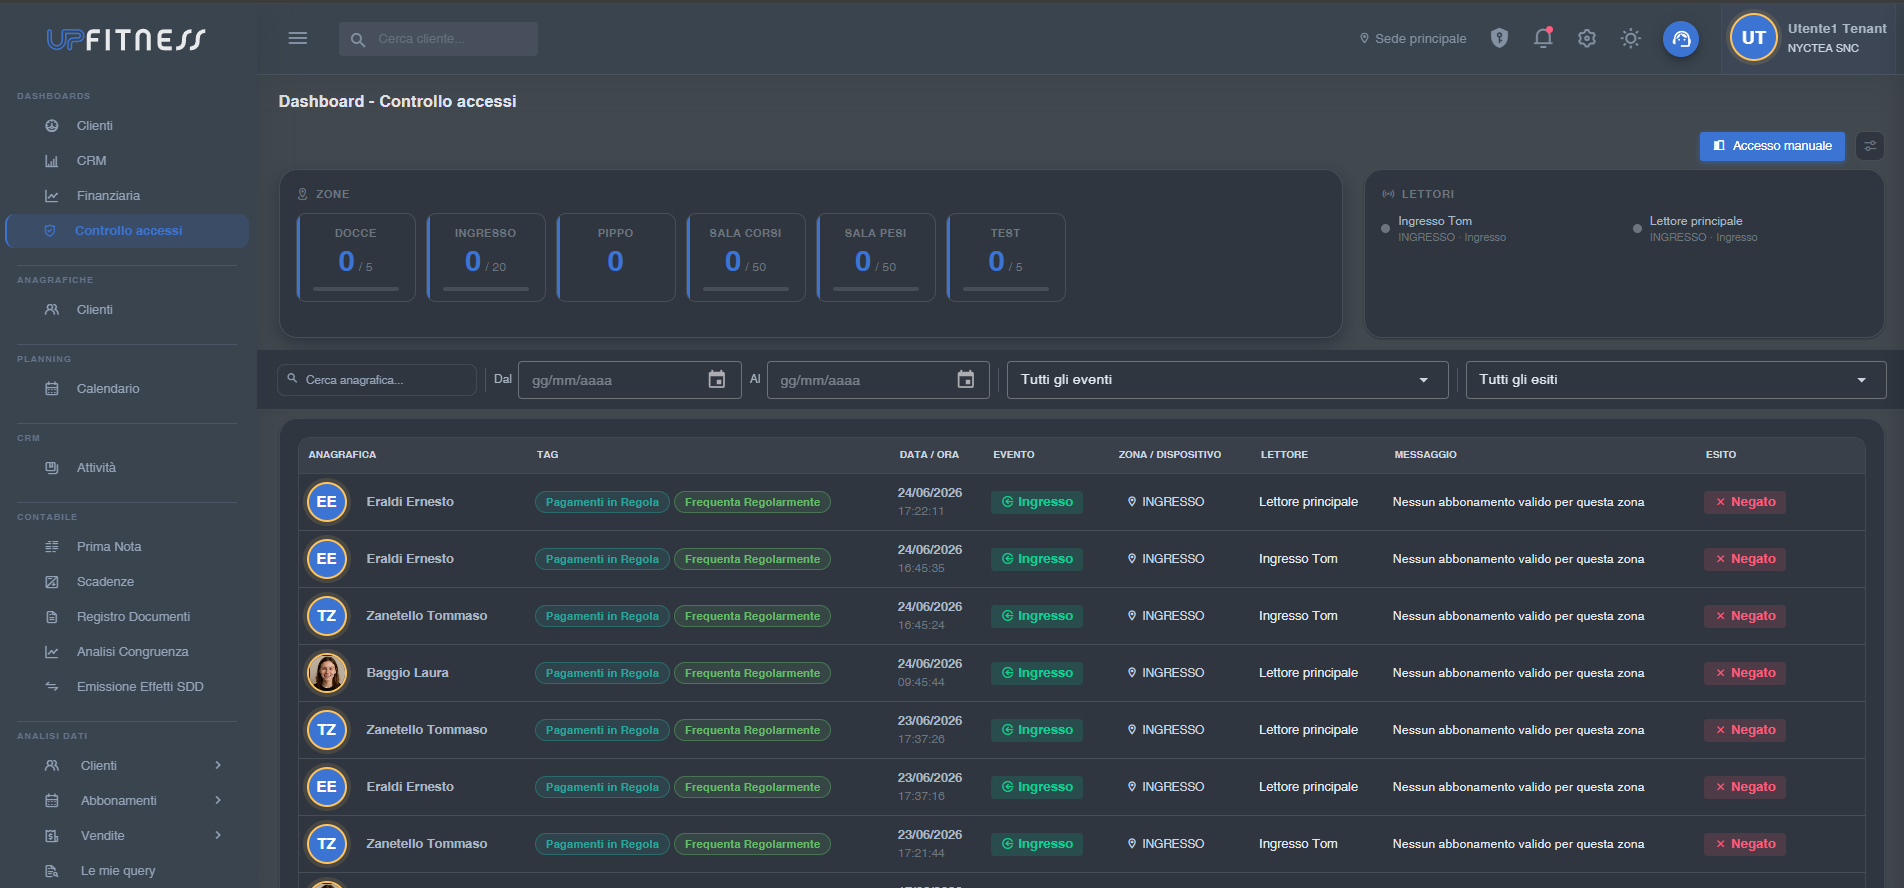Click Negato badge for 17:22:11 row
The image size is (1904, 888).
coord(1745,502)
